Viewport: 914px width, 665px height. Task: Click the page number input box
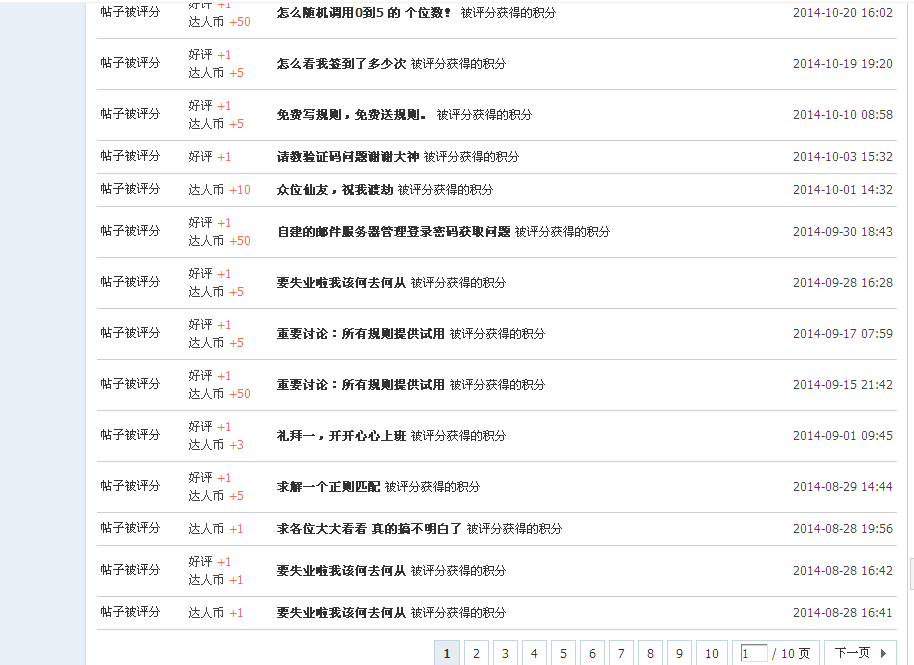pyautogui.click(x=755, y=652)
